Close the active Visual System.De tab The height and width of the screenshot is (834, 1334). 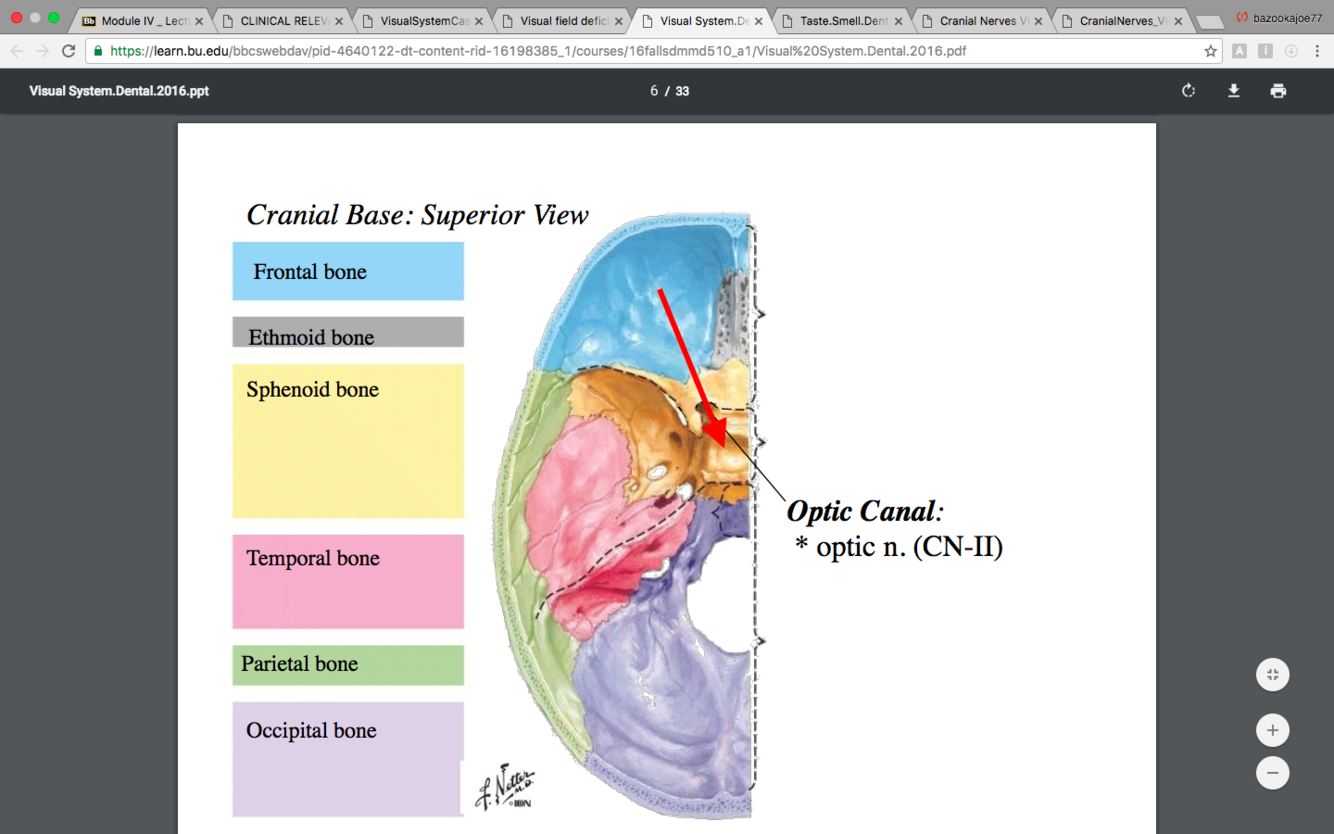tap(759, 20)
